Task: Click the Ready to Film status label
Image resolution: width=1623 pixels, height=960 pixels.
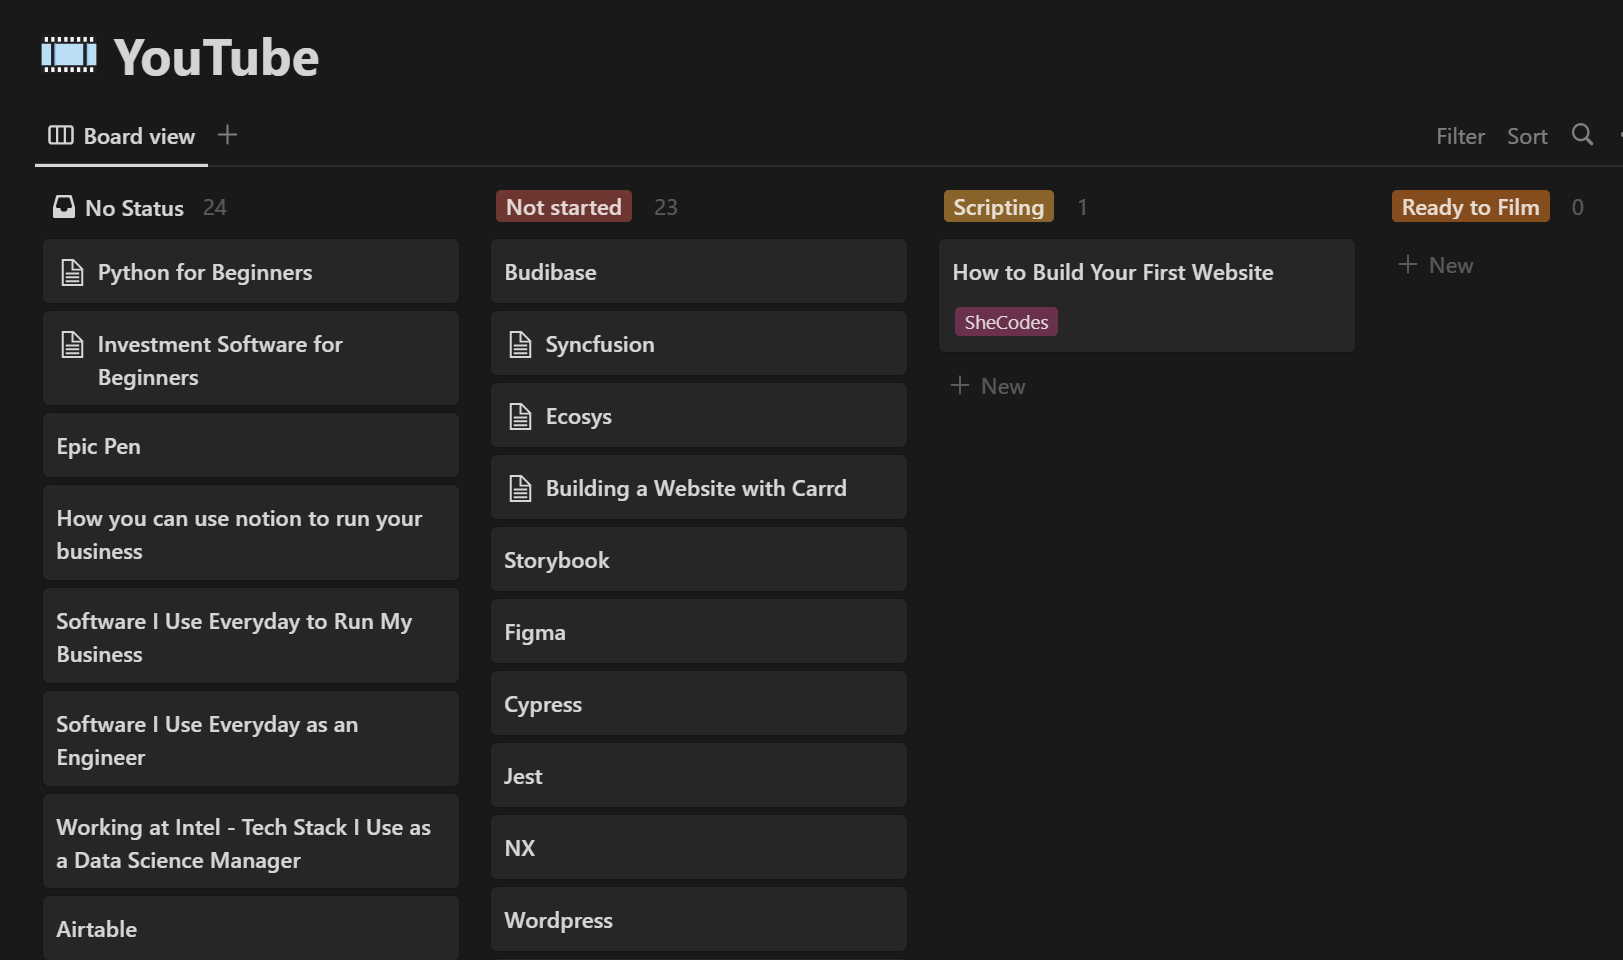Action: (x=1470, y=207)
